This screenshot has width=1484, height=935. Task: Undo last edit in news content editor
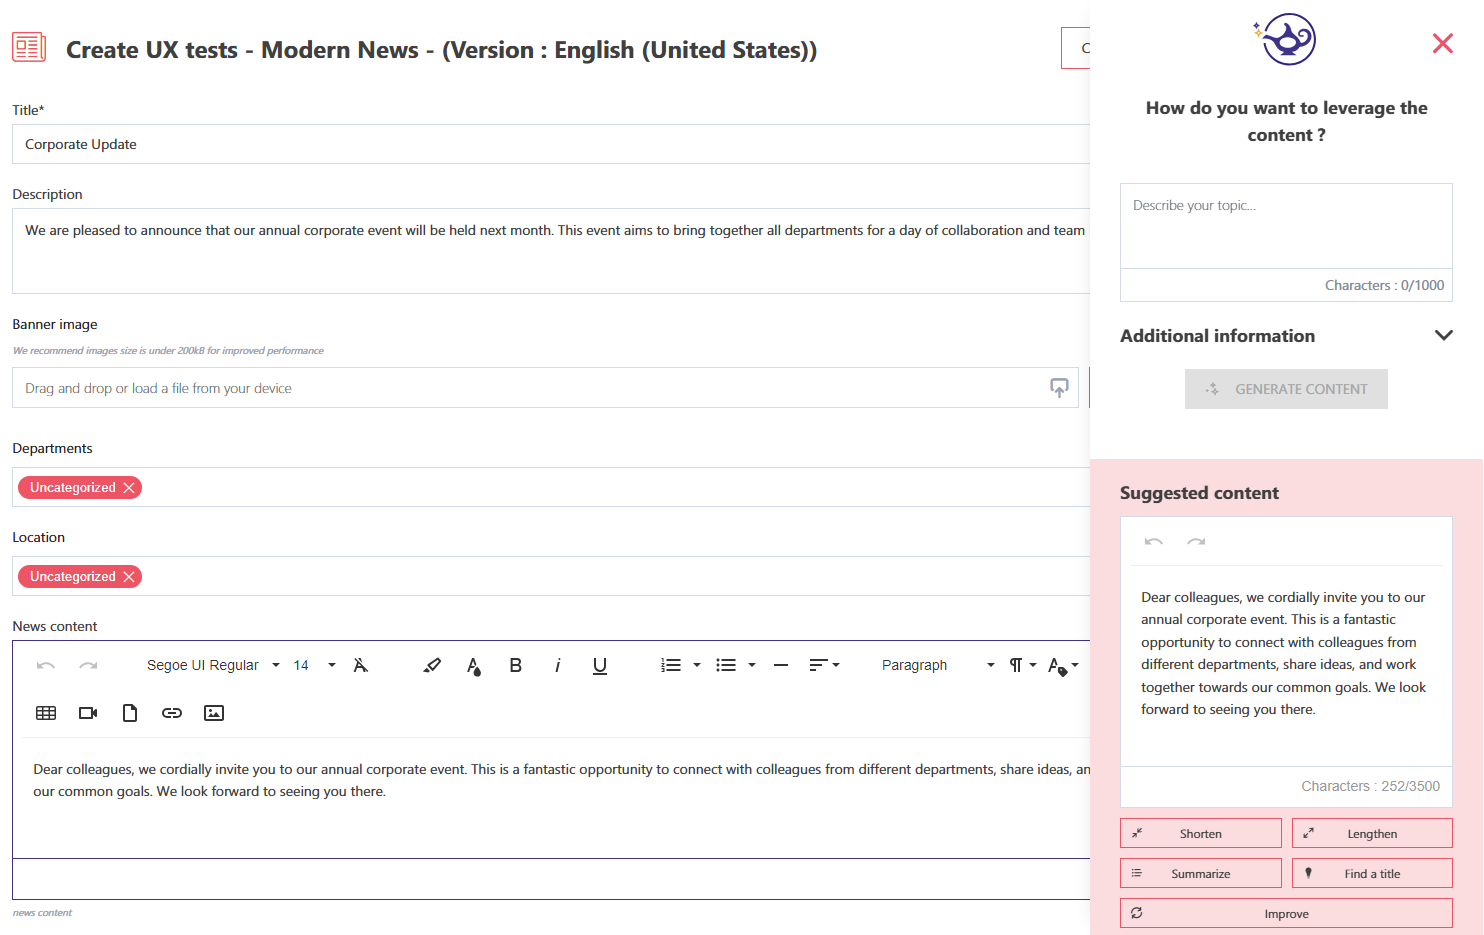(45, 665)
